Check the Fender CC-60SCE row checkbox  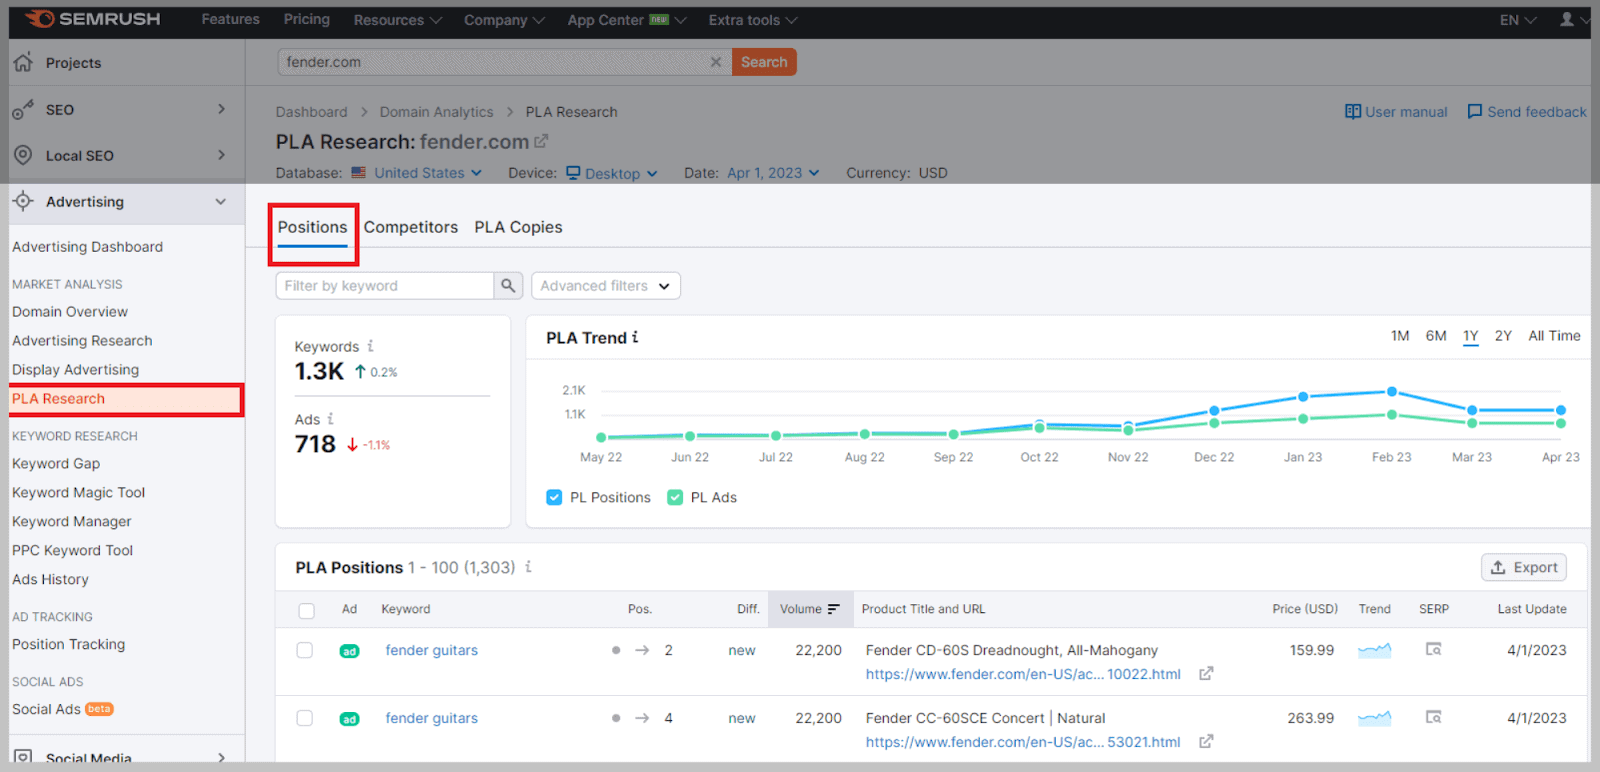tap(305, 718)
